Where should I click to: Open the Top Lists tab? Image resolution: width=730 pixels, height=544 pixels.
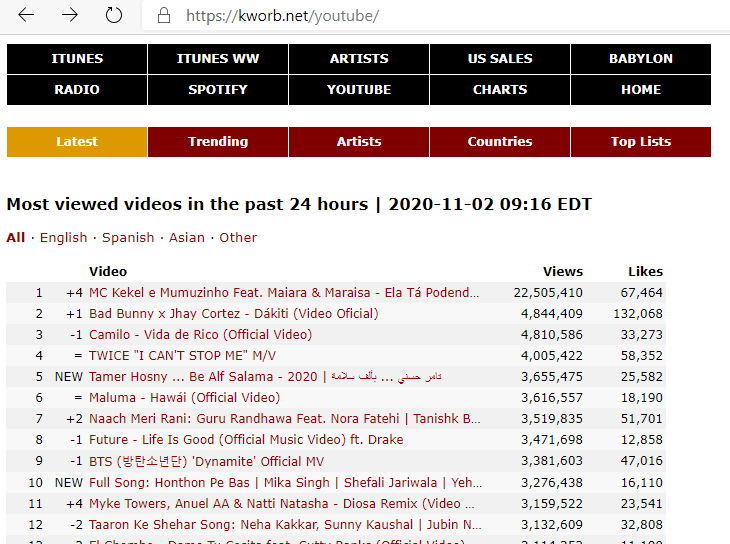tap(641, 142)
